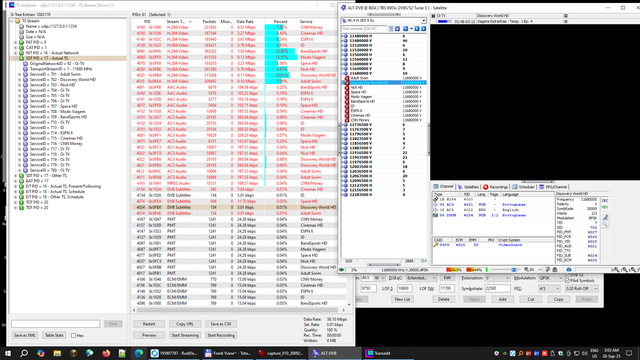This screenshot has width=640, height=360.
Task: Open taskbar search magnifier
Action: point(24,353)
